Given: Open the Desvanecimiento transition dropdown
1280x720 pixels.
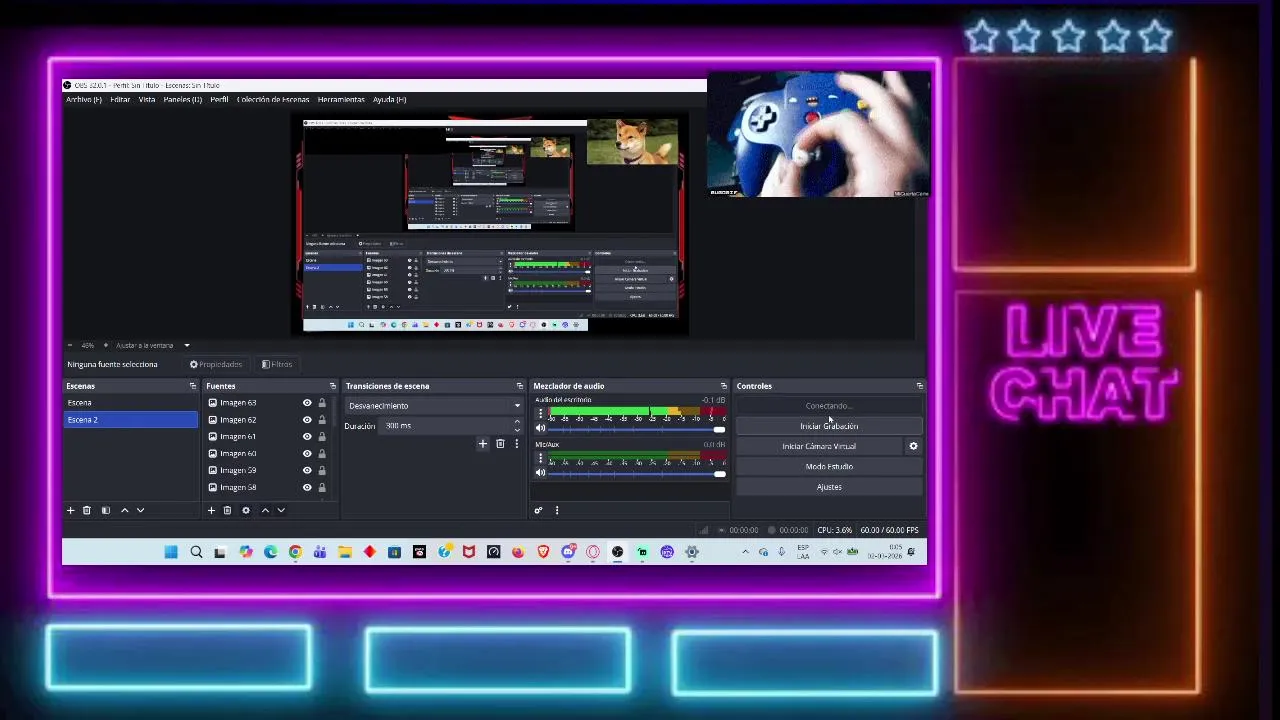Looking at the screenshot, I should [x=434, y=406].
